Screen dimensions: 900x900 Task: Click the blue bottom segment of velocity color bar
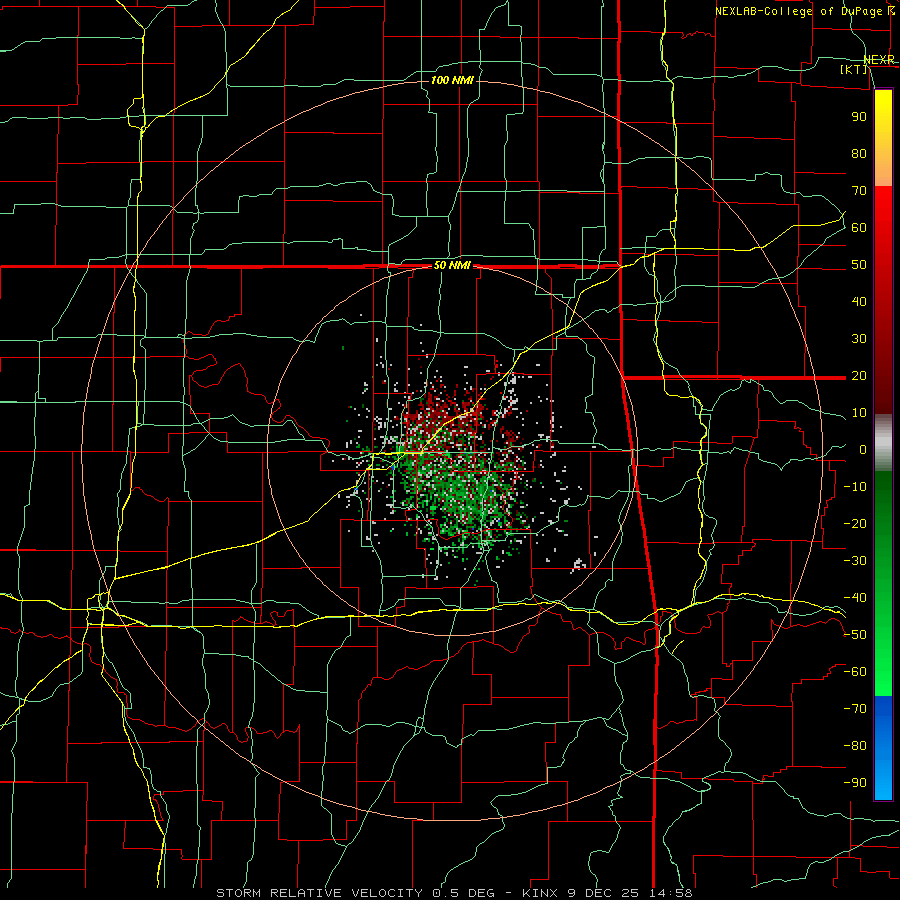click(x=883, y=748)
